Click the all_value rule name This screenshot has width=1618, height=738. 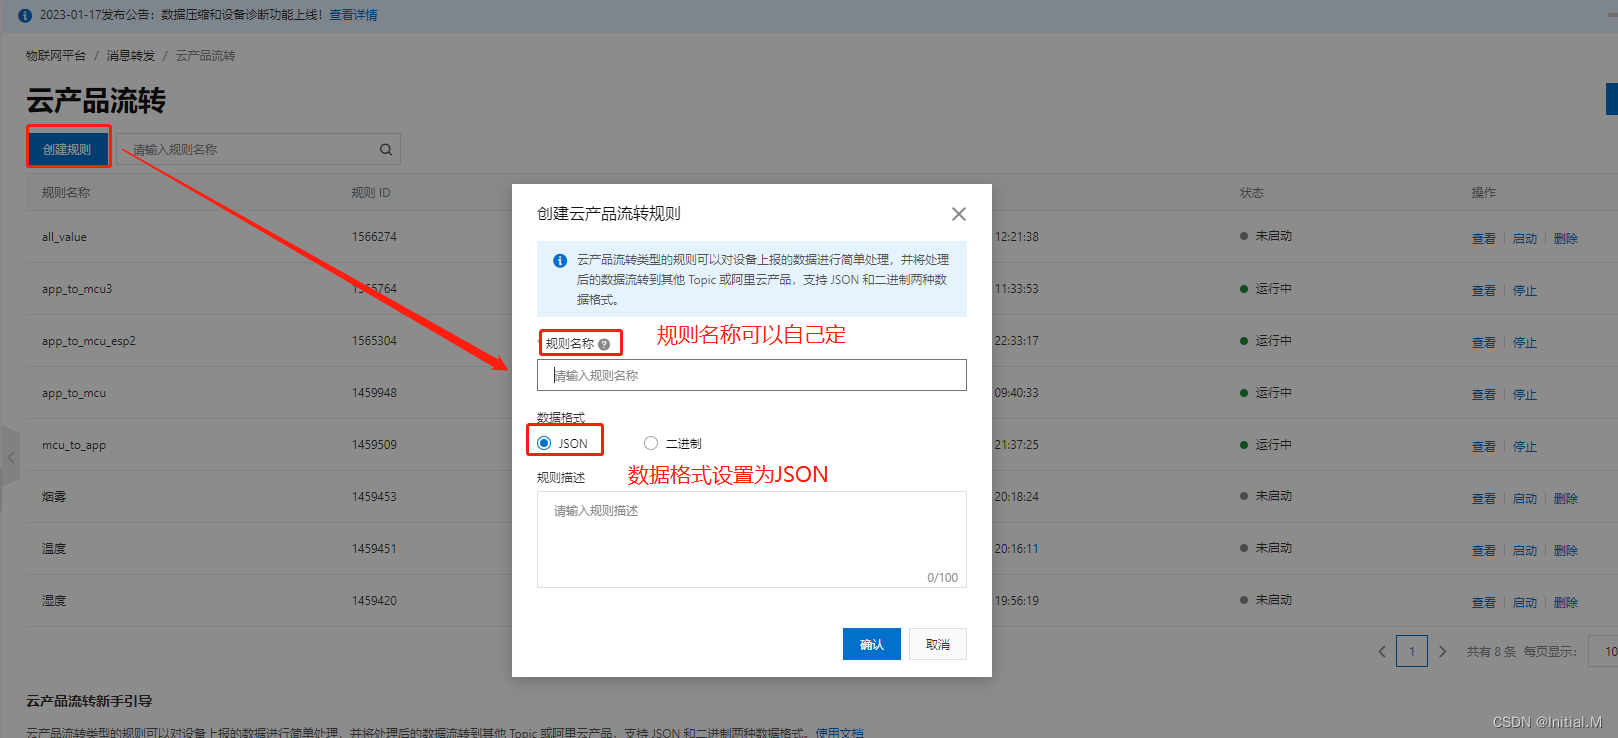point(64,237)
